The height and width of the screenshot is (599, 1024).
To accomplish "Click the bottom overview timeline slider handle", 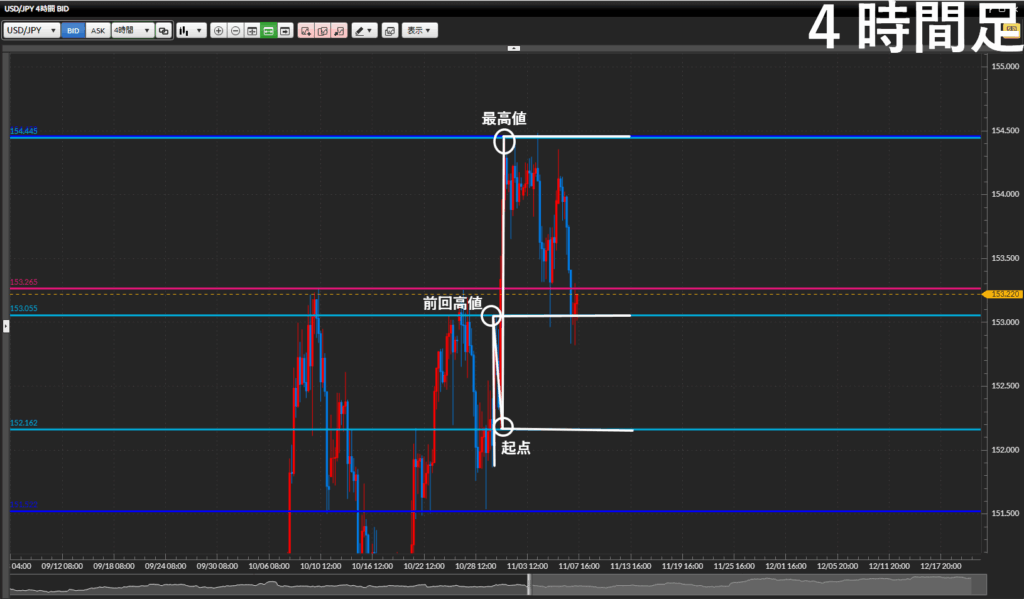I will pyautogui.click(x=527, y=585).
